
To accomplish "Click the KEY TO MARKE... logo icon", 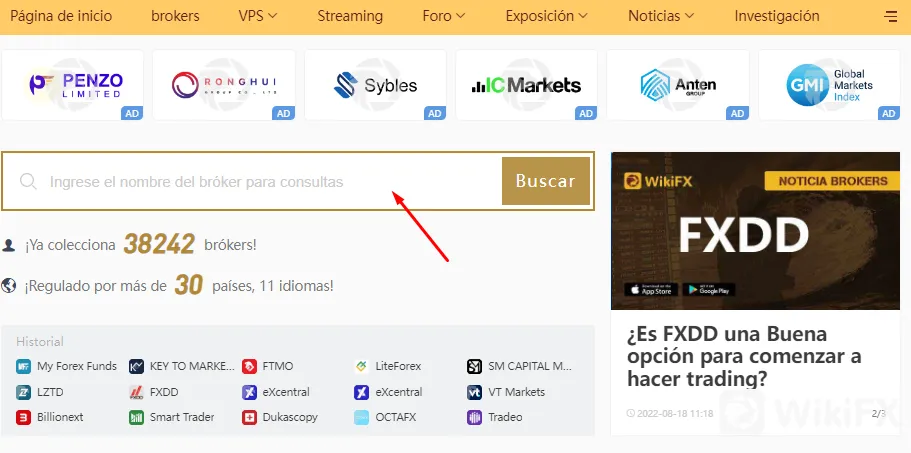I will [137, 366].
